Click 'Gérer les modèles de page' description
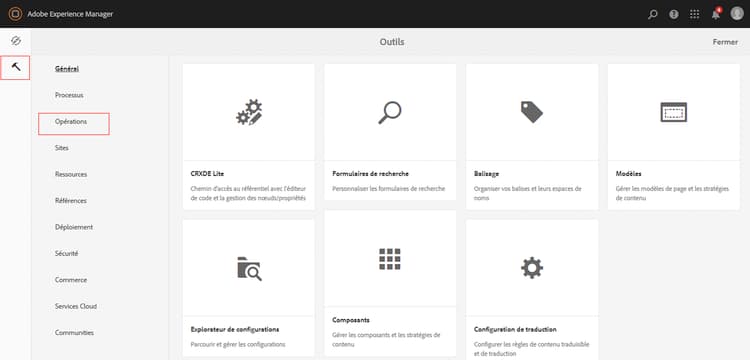Screen dimensions: 750x360 672,193
